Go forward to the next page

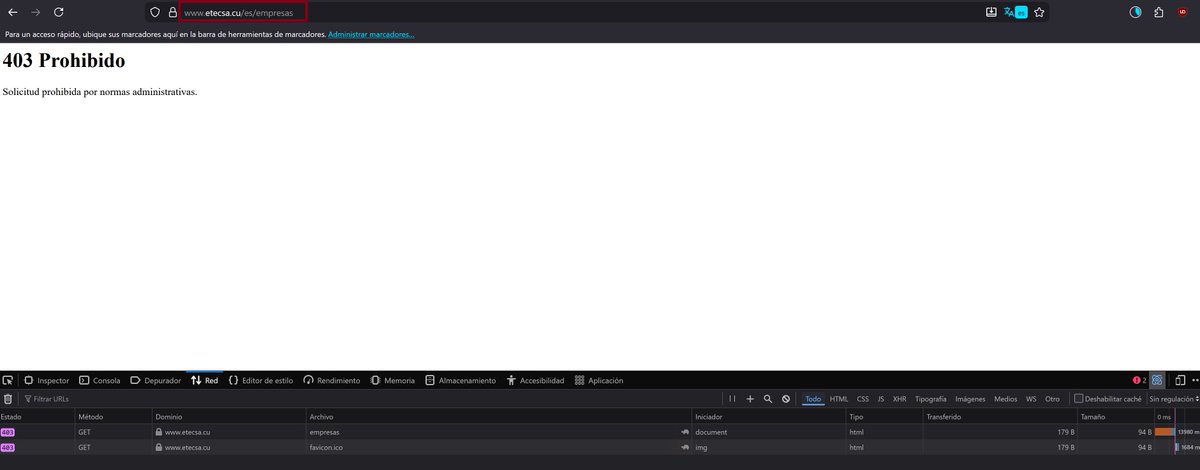click(x=36, y=12)
